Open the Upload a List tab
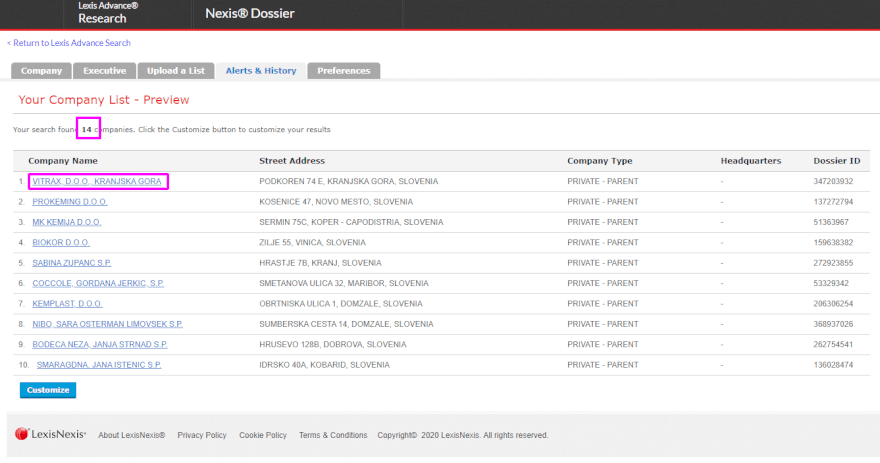Viewport: 880px width, 463px height. (175, 71)
